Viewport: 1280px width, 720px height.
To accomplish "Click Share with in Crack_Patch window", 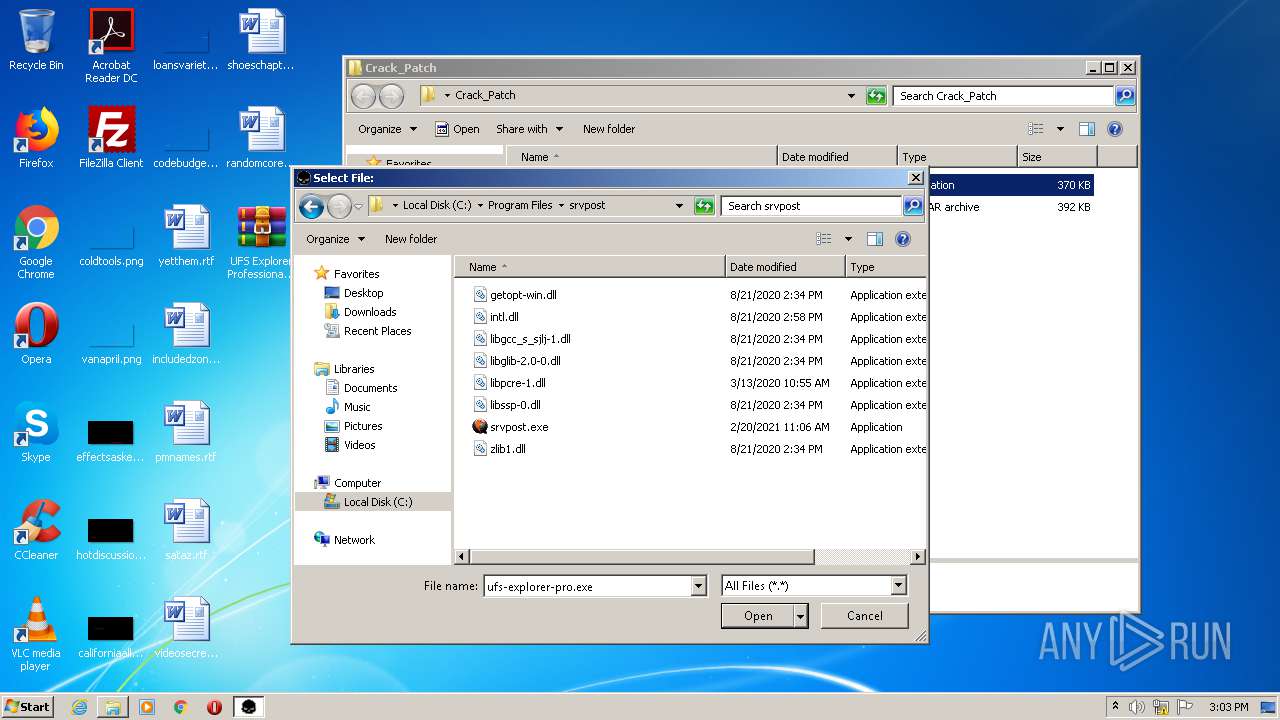I will (x=529, y=129).
